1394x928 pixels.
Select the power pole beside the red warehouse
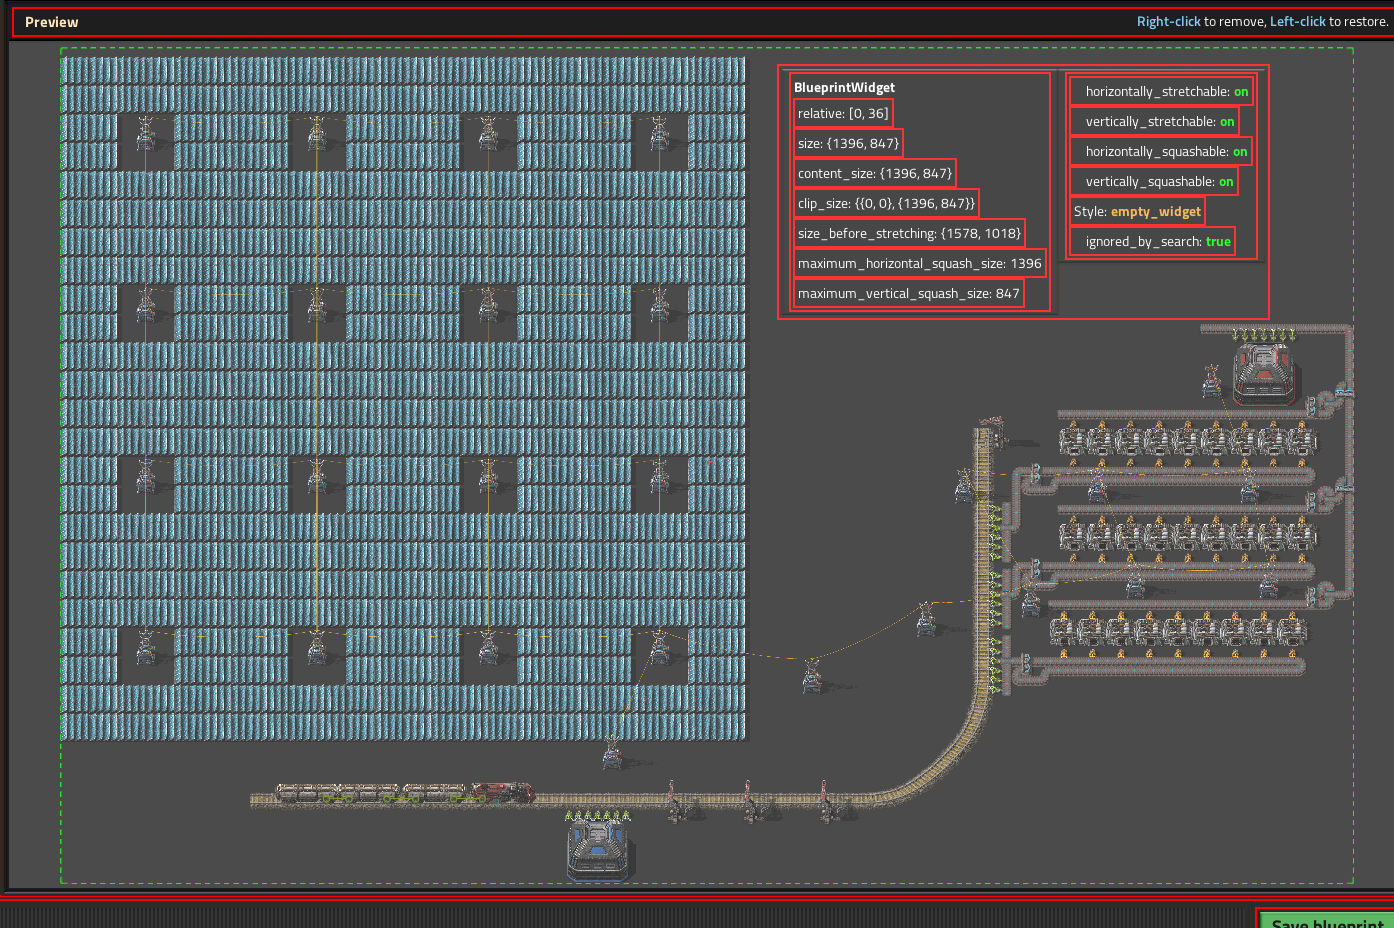1212,380
